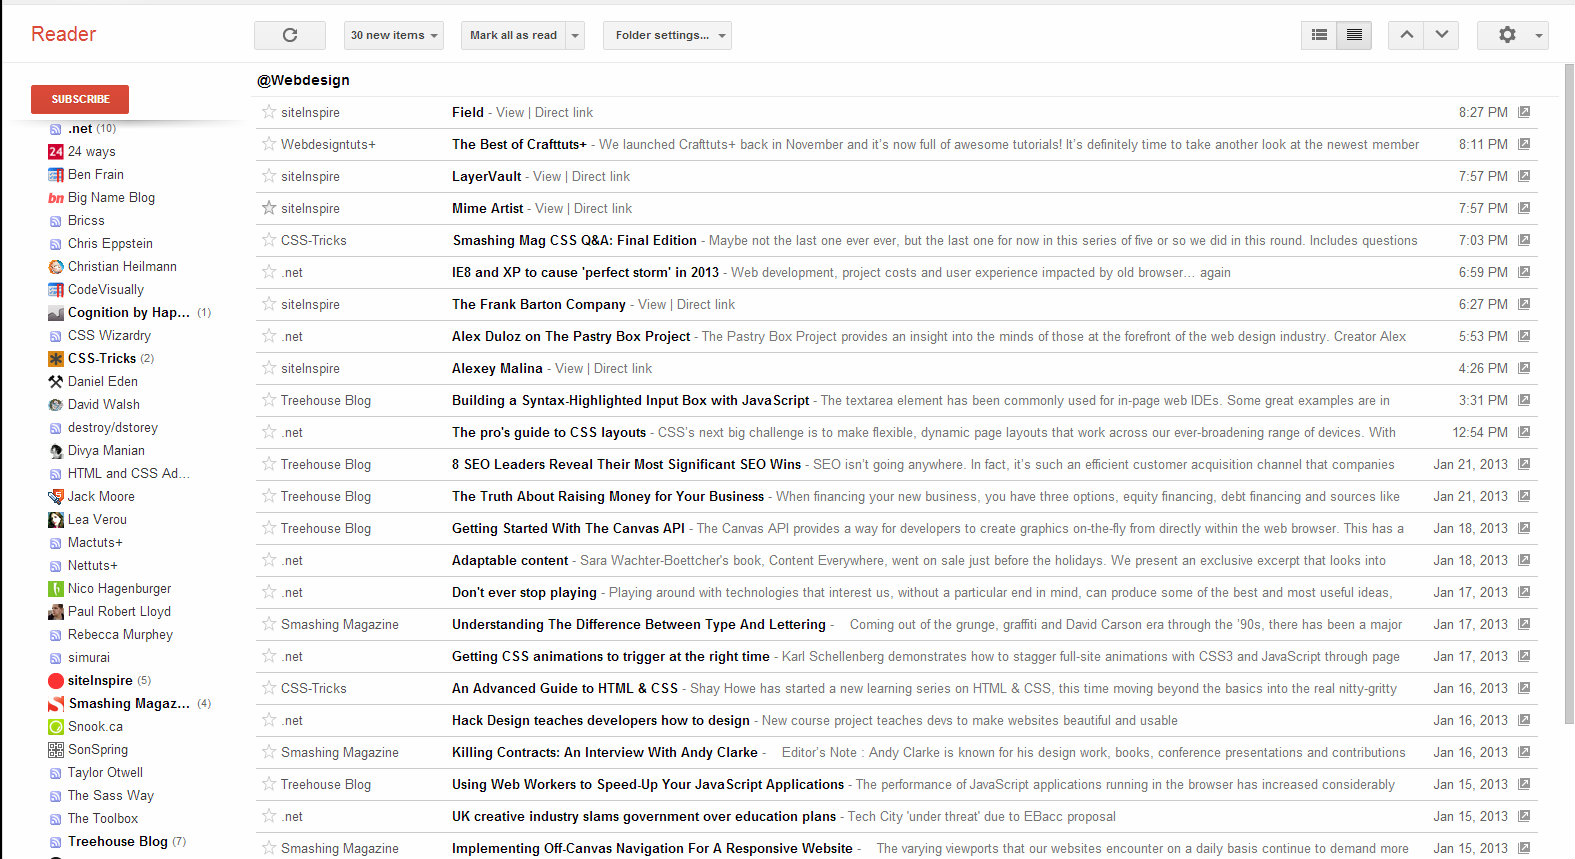Click CSS-Tricks asterisk feed icon
The height and width of the screenshot is (859, 1575).
pos(56,359)
